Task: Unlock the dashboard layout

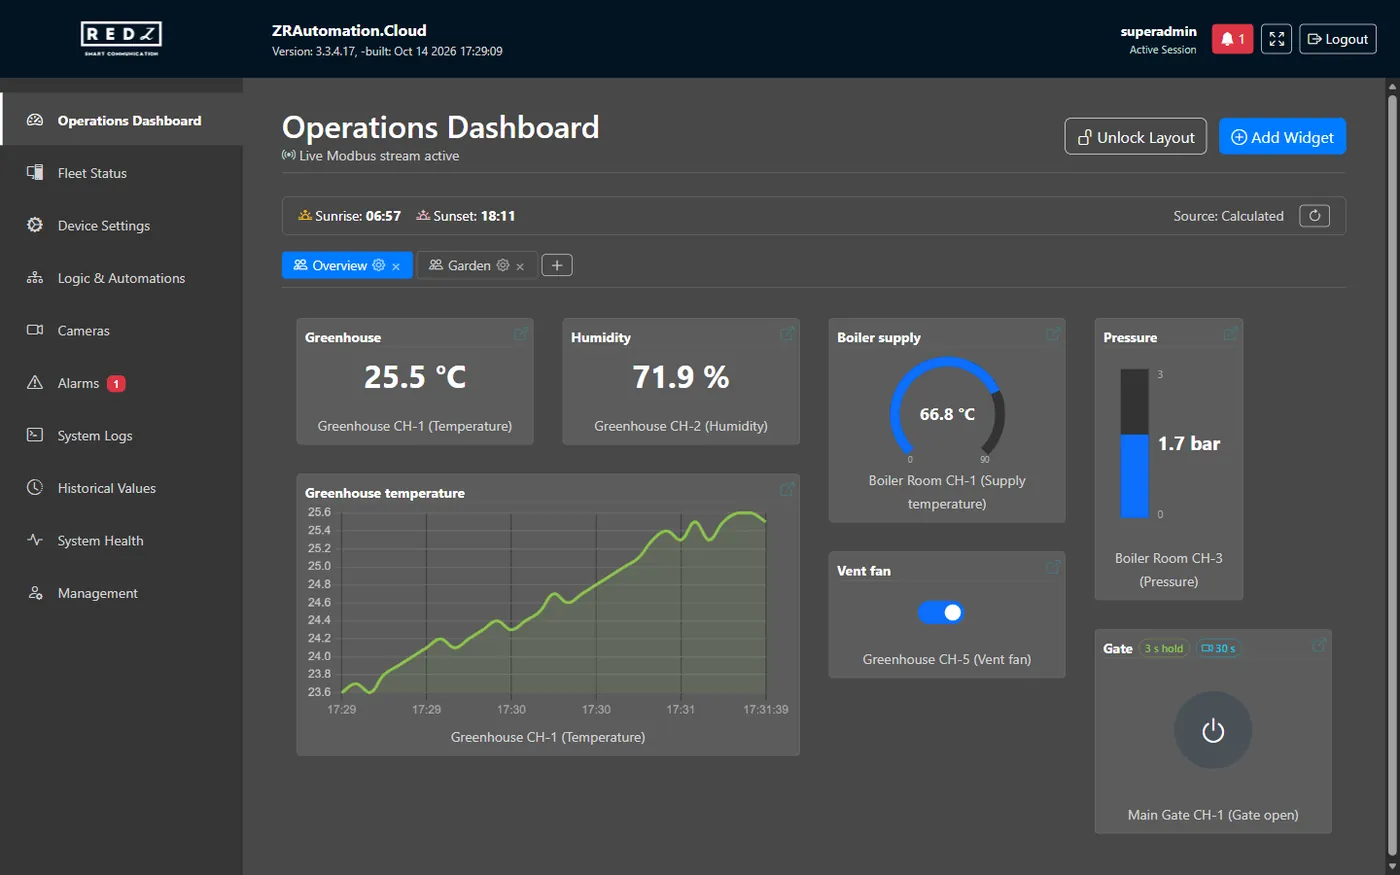Action: pos(1135,137)
